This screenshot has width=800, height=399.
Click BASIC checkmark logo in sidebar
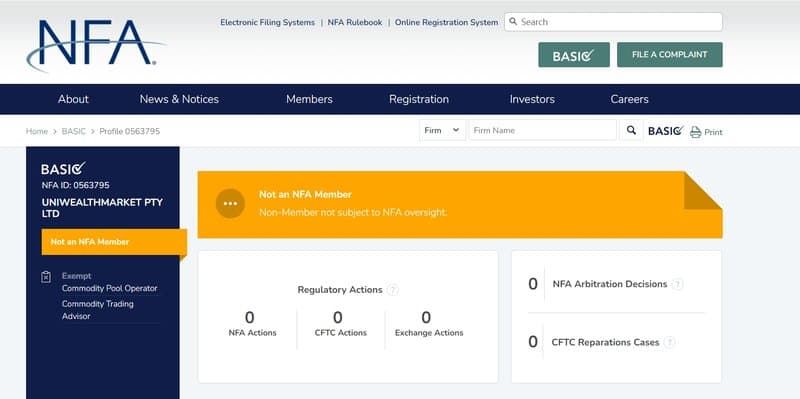[x=63, y=168]
